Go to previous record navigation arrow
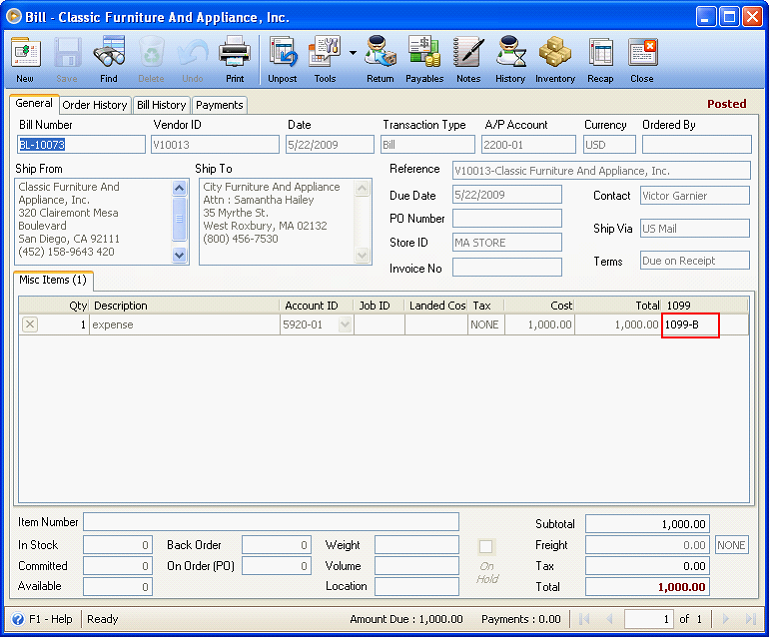This screenshot has width=770, height=638. 609,619
